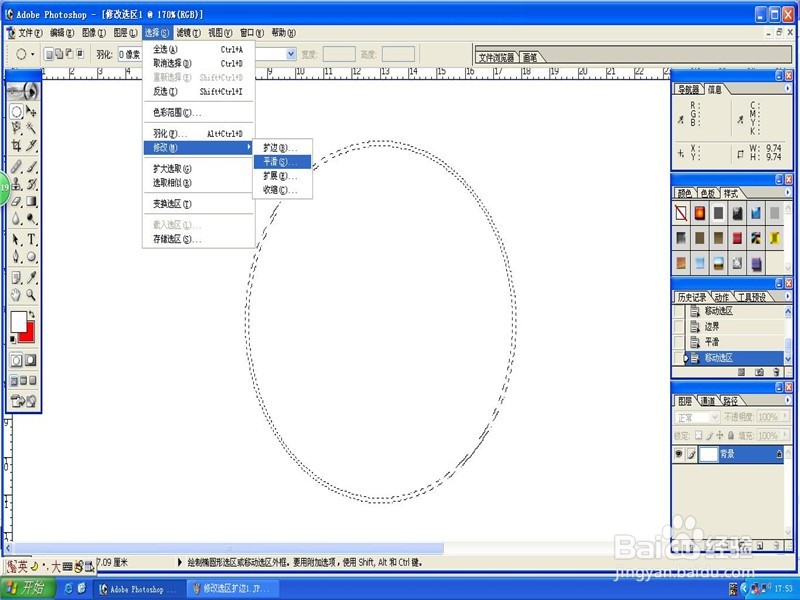Open the 不透明度 opacity dropdown

click(787, 417)
